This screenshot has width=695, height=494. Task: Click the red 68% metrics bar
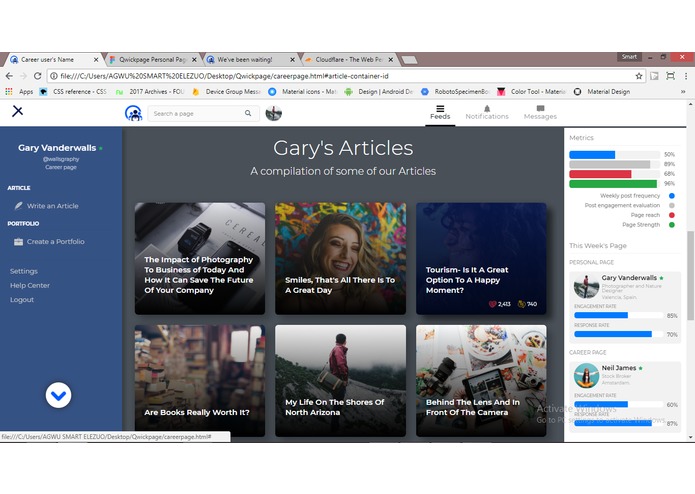(x=600, y=174)
